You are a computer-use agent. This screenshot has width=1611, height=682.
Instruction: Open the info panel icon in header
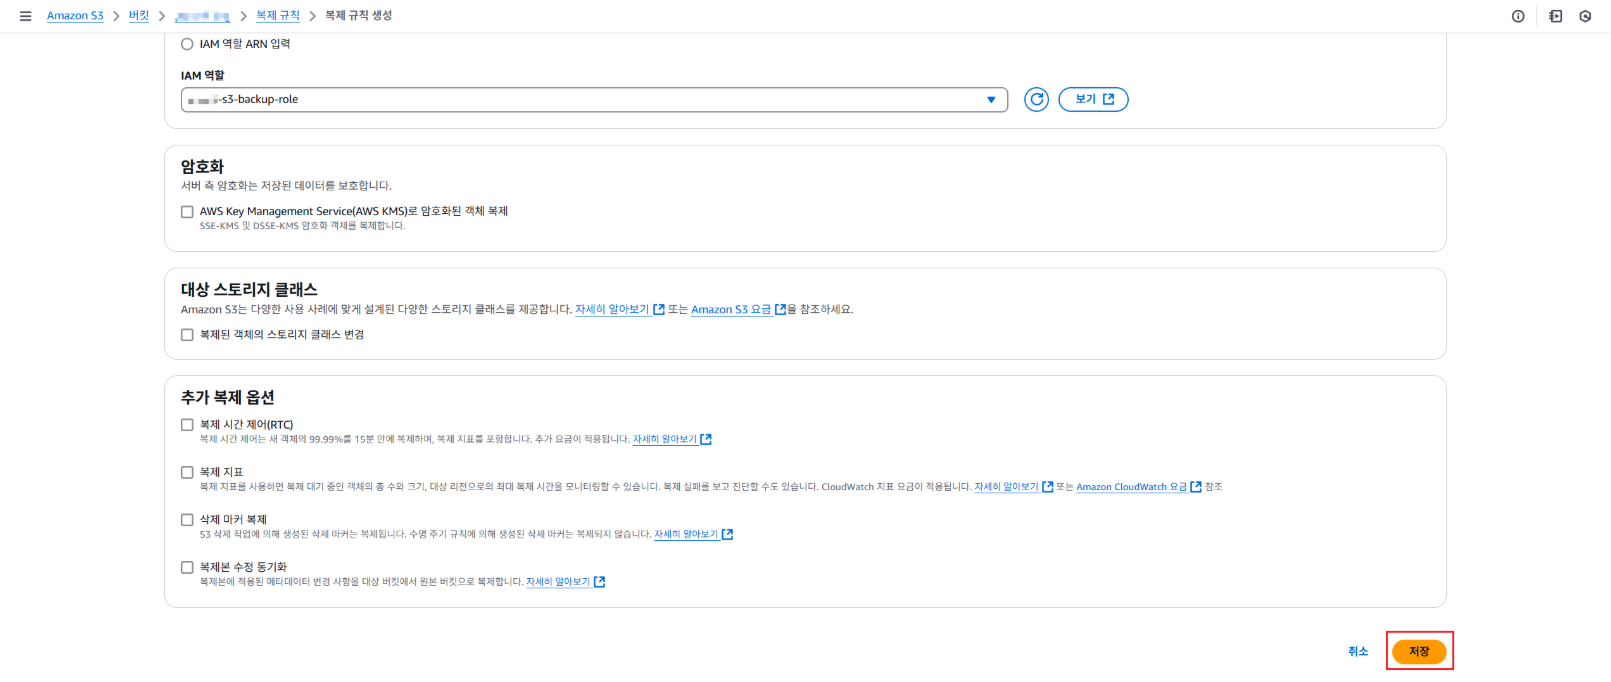[x=1517, y=16]
